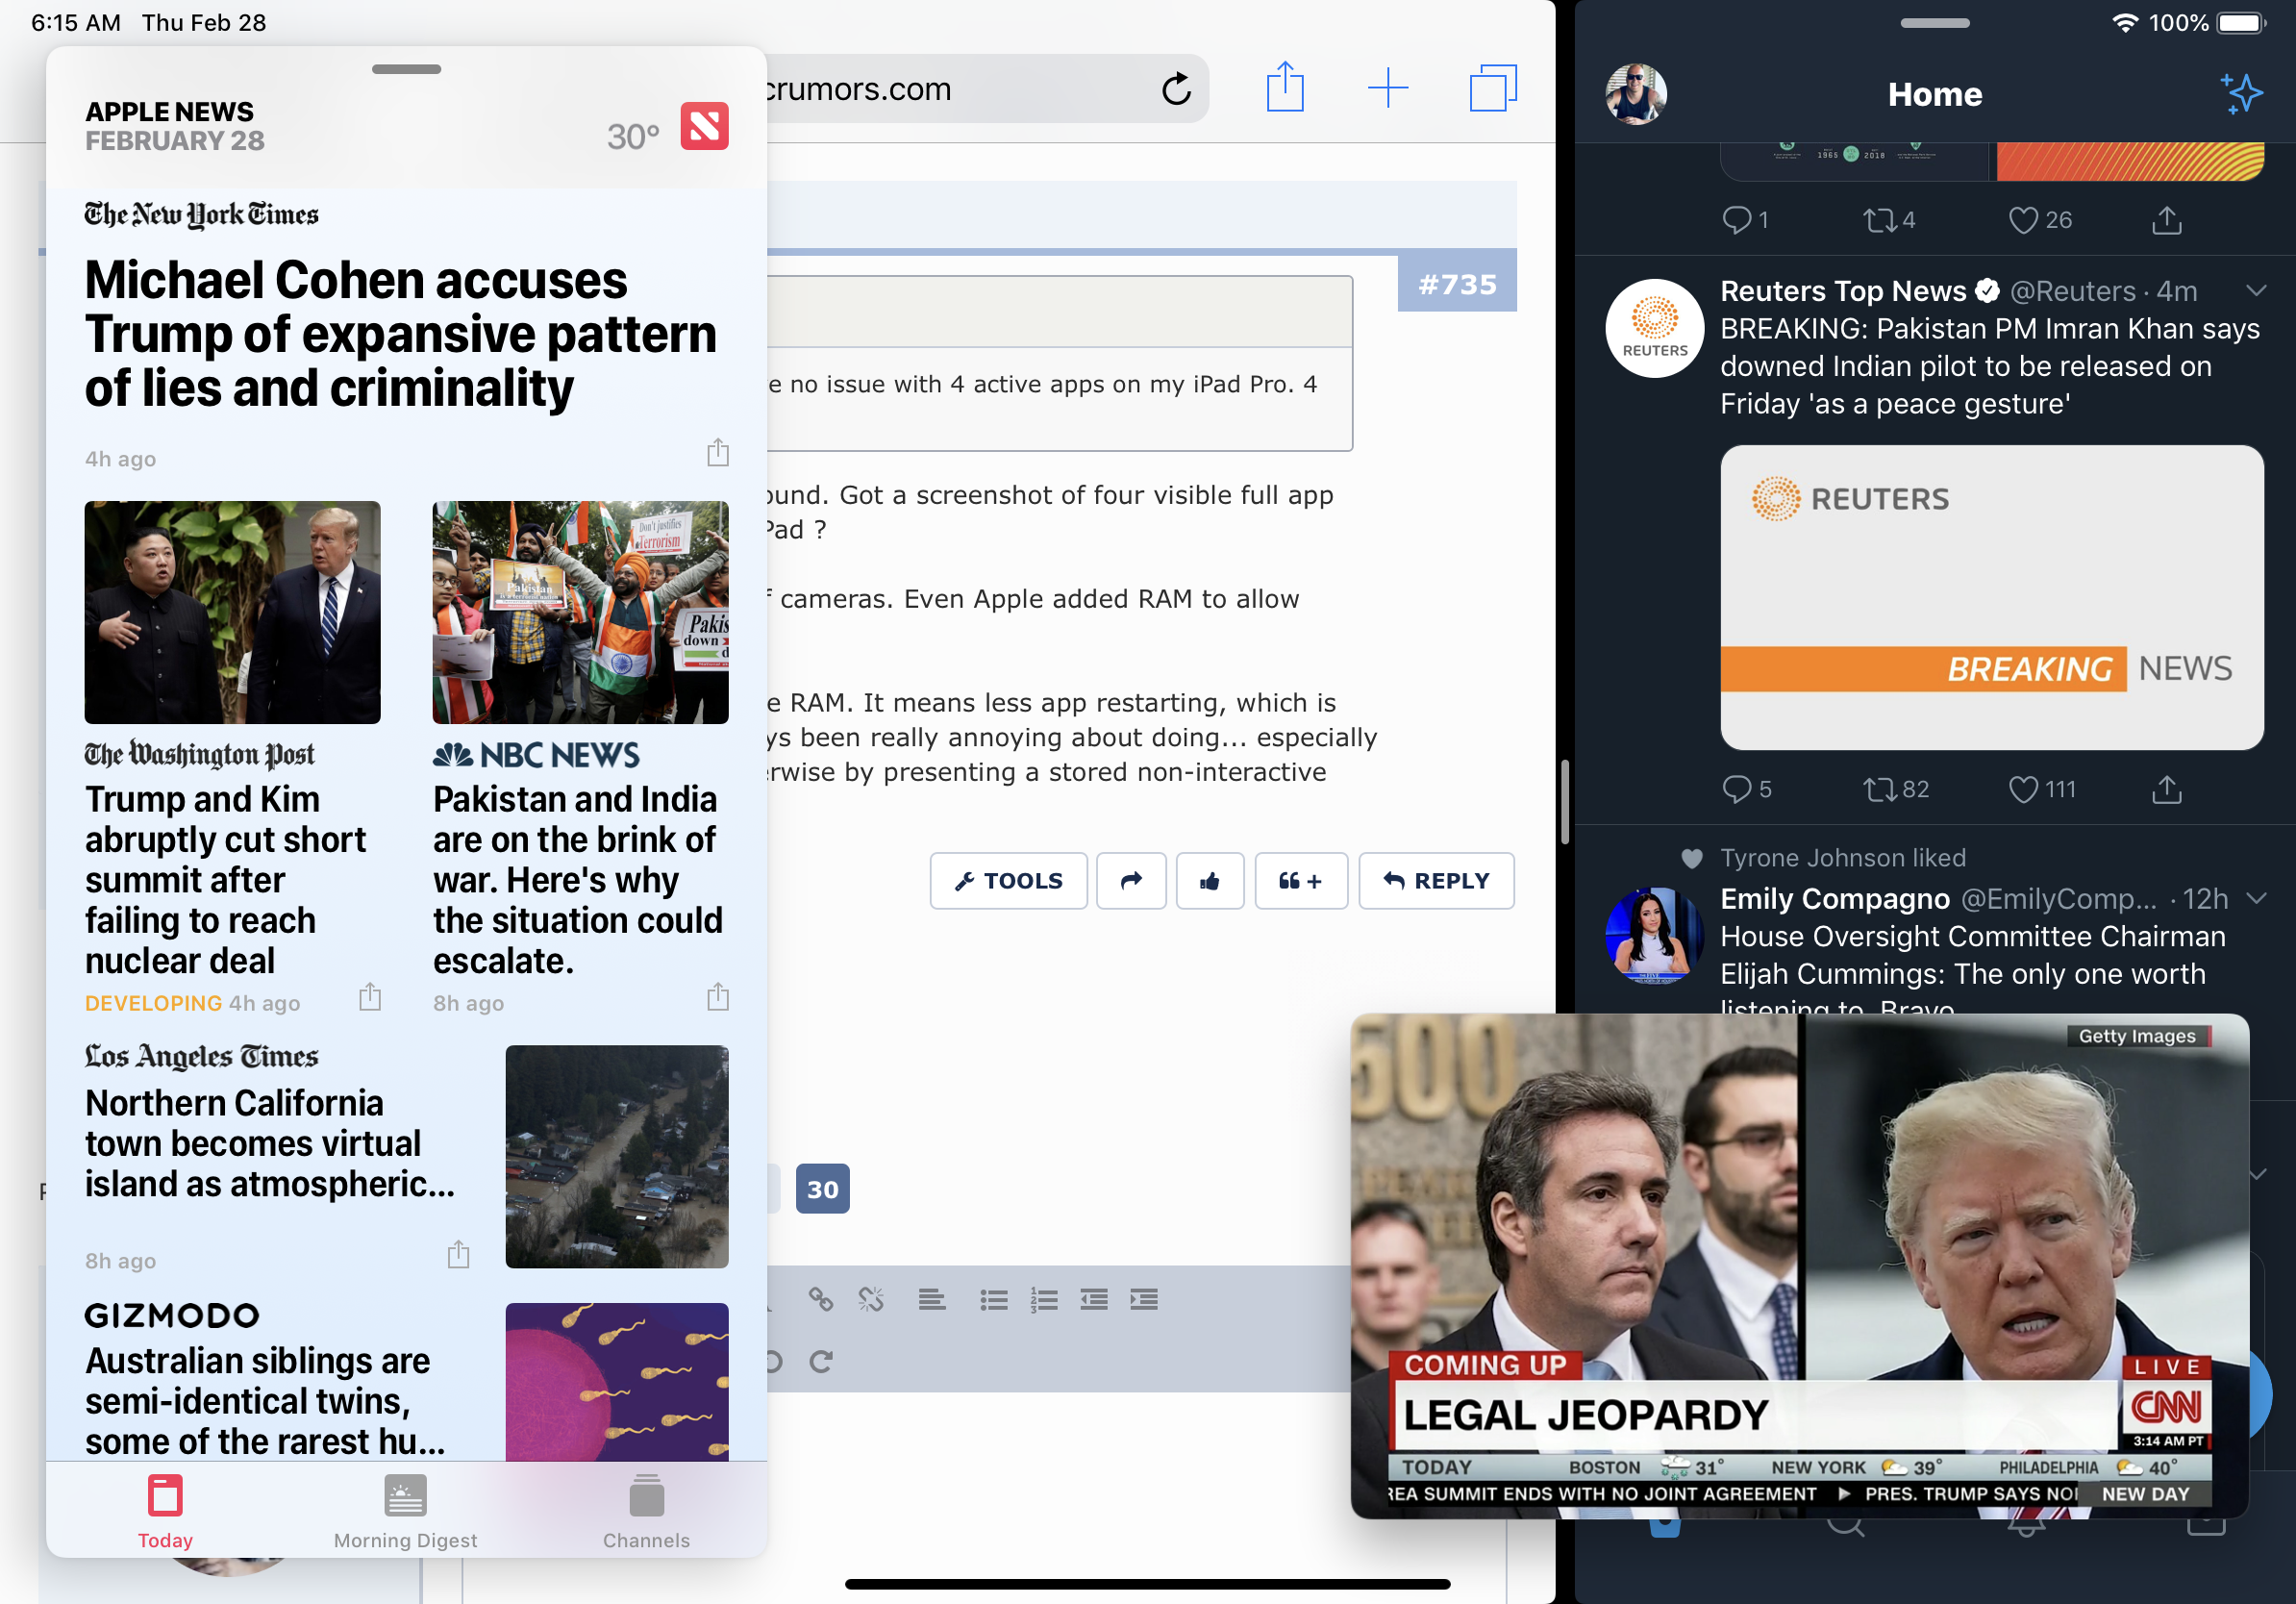
Task: Like the tweet with 26 likes
Action: [x=2040, y=220]
